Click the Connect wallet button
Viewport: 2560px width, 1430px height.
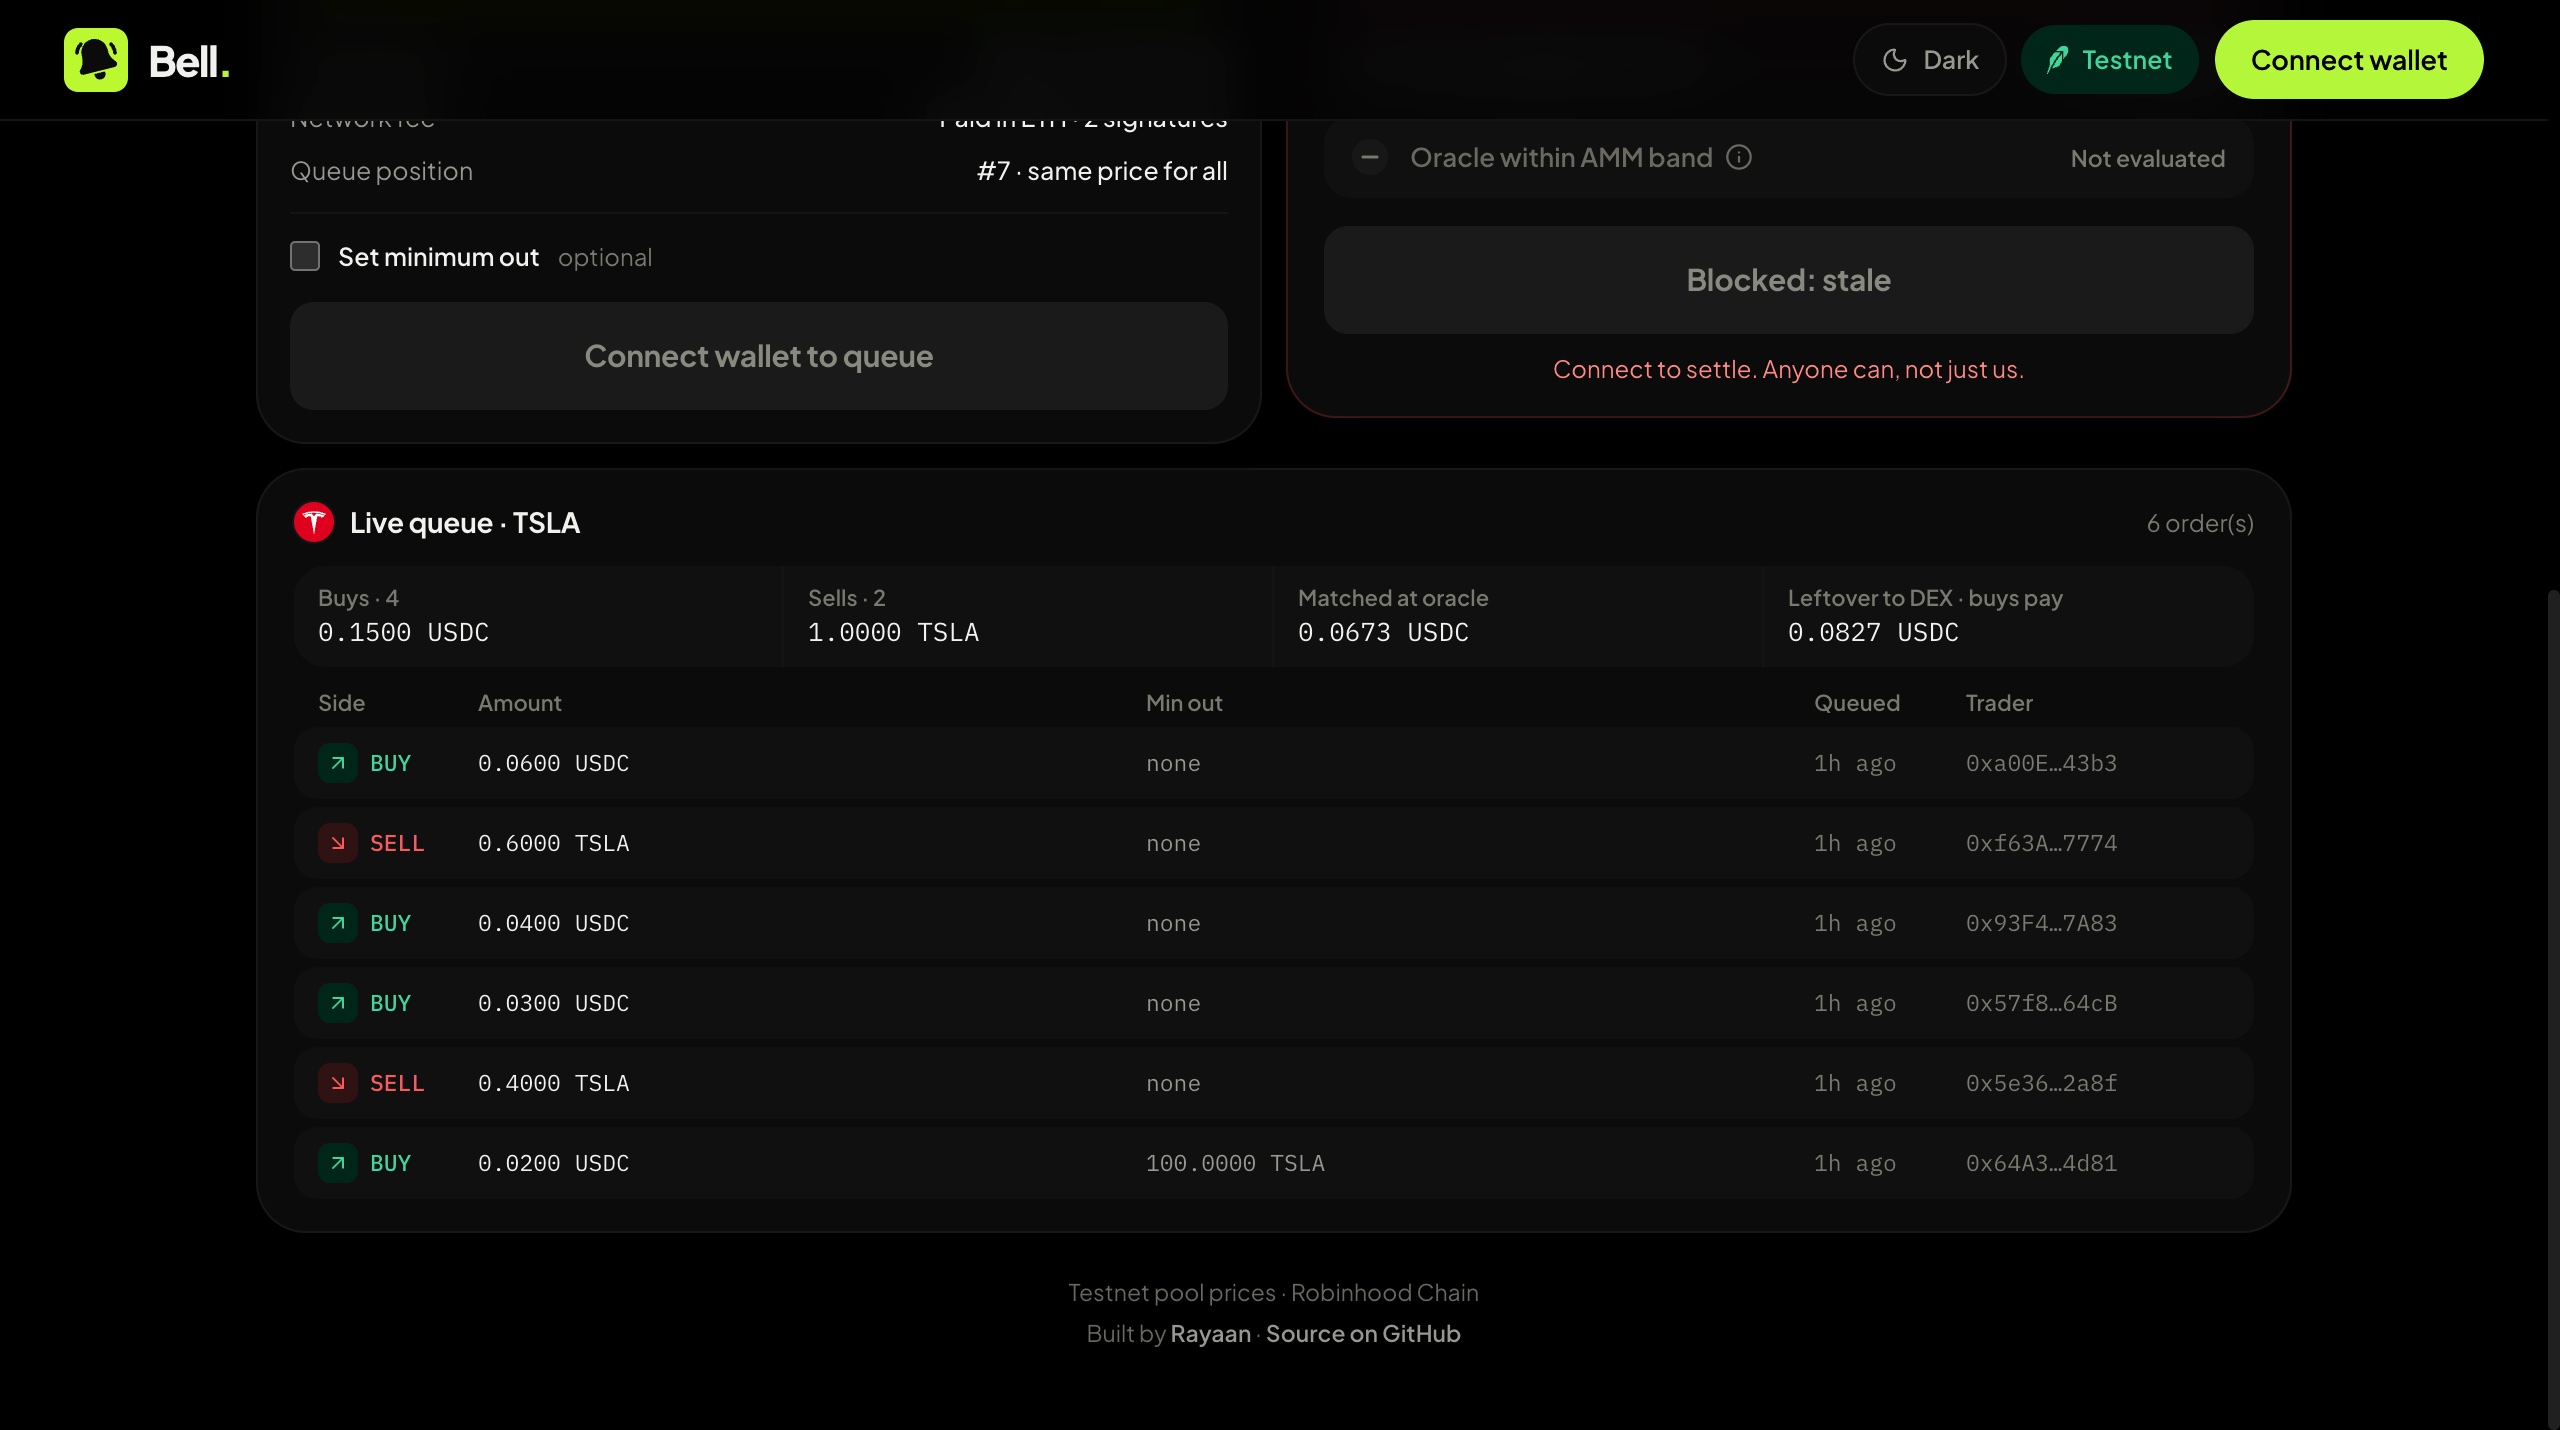(2349, 60)
